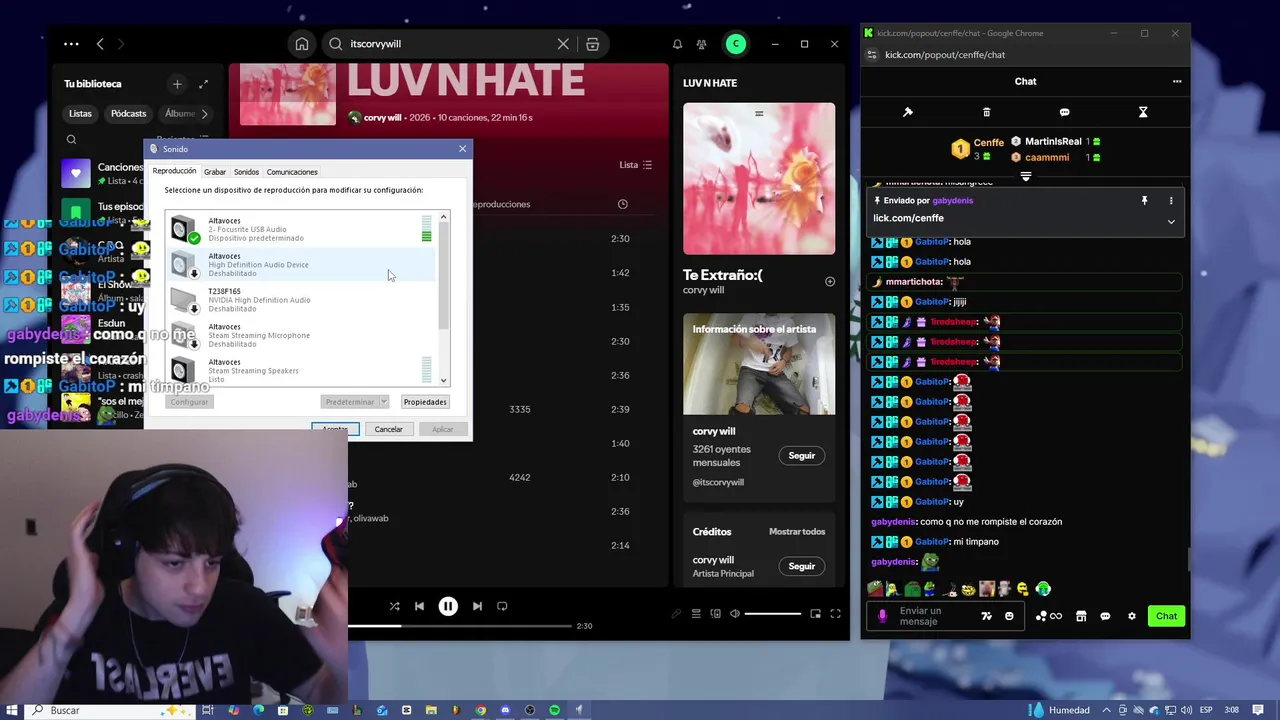Select Focusrite USB Audio speakers

click(301, 229)
